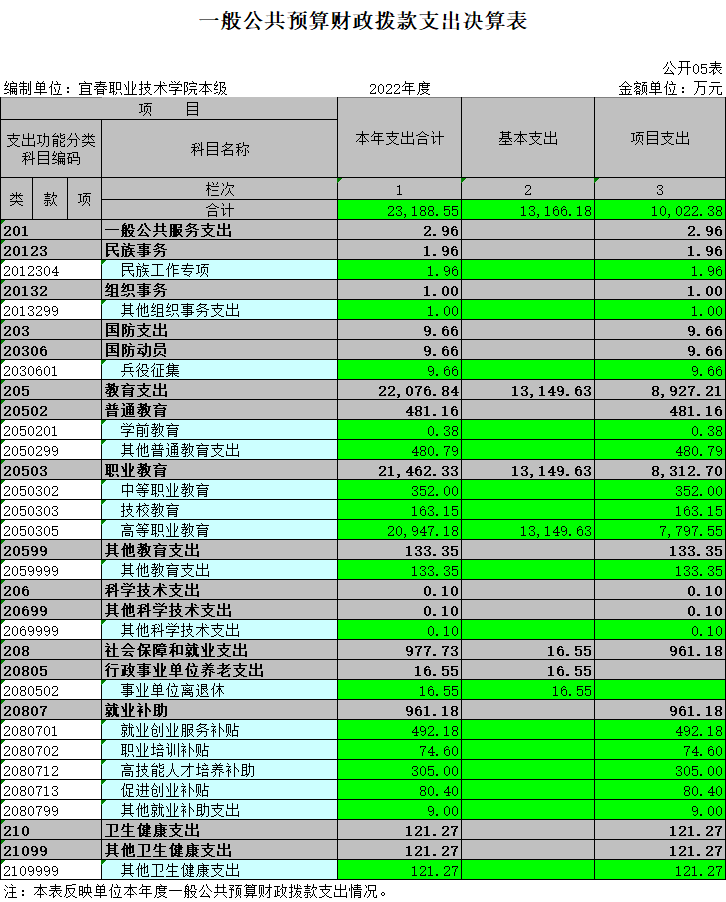Viewport: 726px width, 902px height.
Task: Select the 款 header cell
Action: [50, 199]
